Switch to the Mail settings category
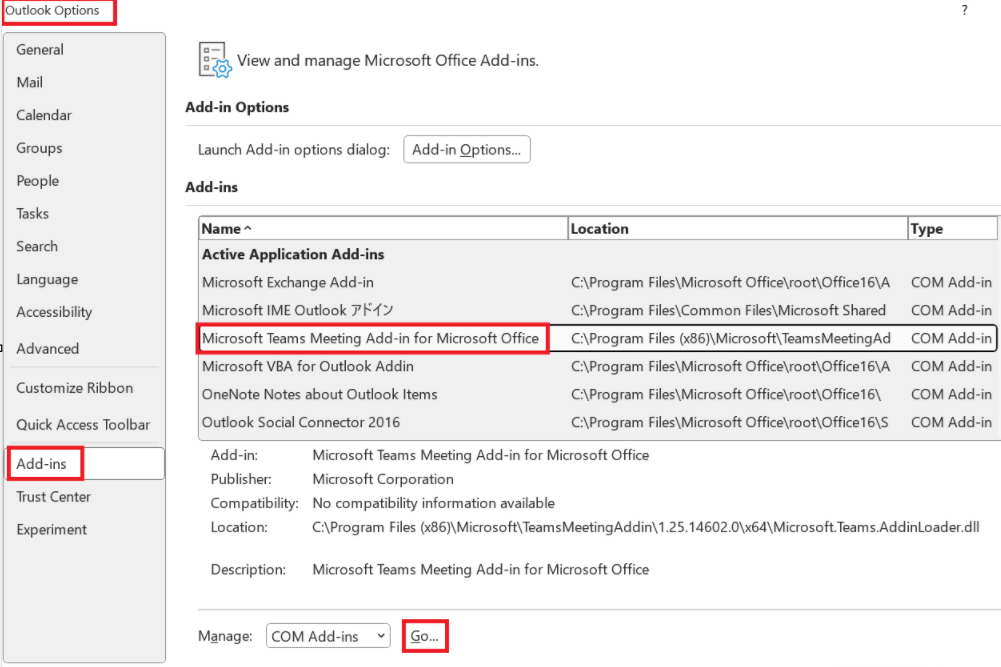1001x667 pixels. [x=28, y=82]
